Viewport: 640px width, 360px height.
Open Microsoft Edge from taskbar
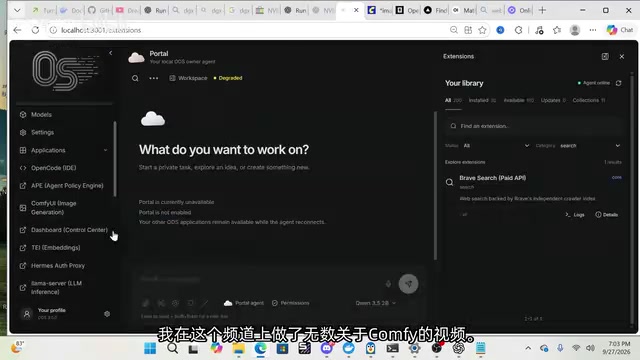point(260,349)
